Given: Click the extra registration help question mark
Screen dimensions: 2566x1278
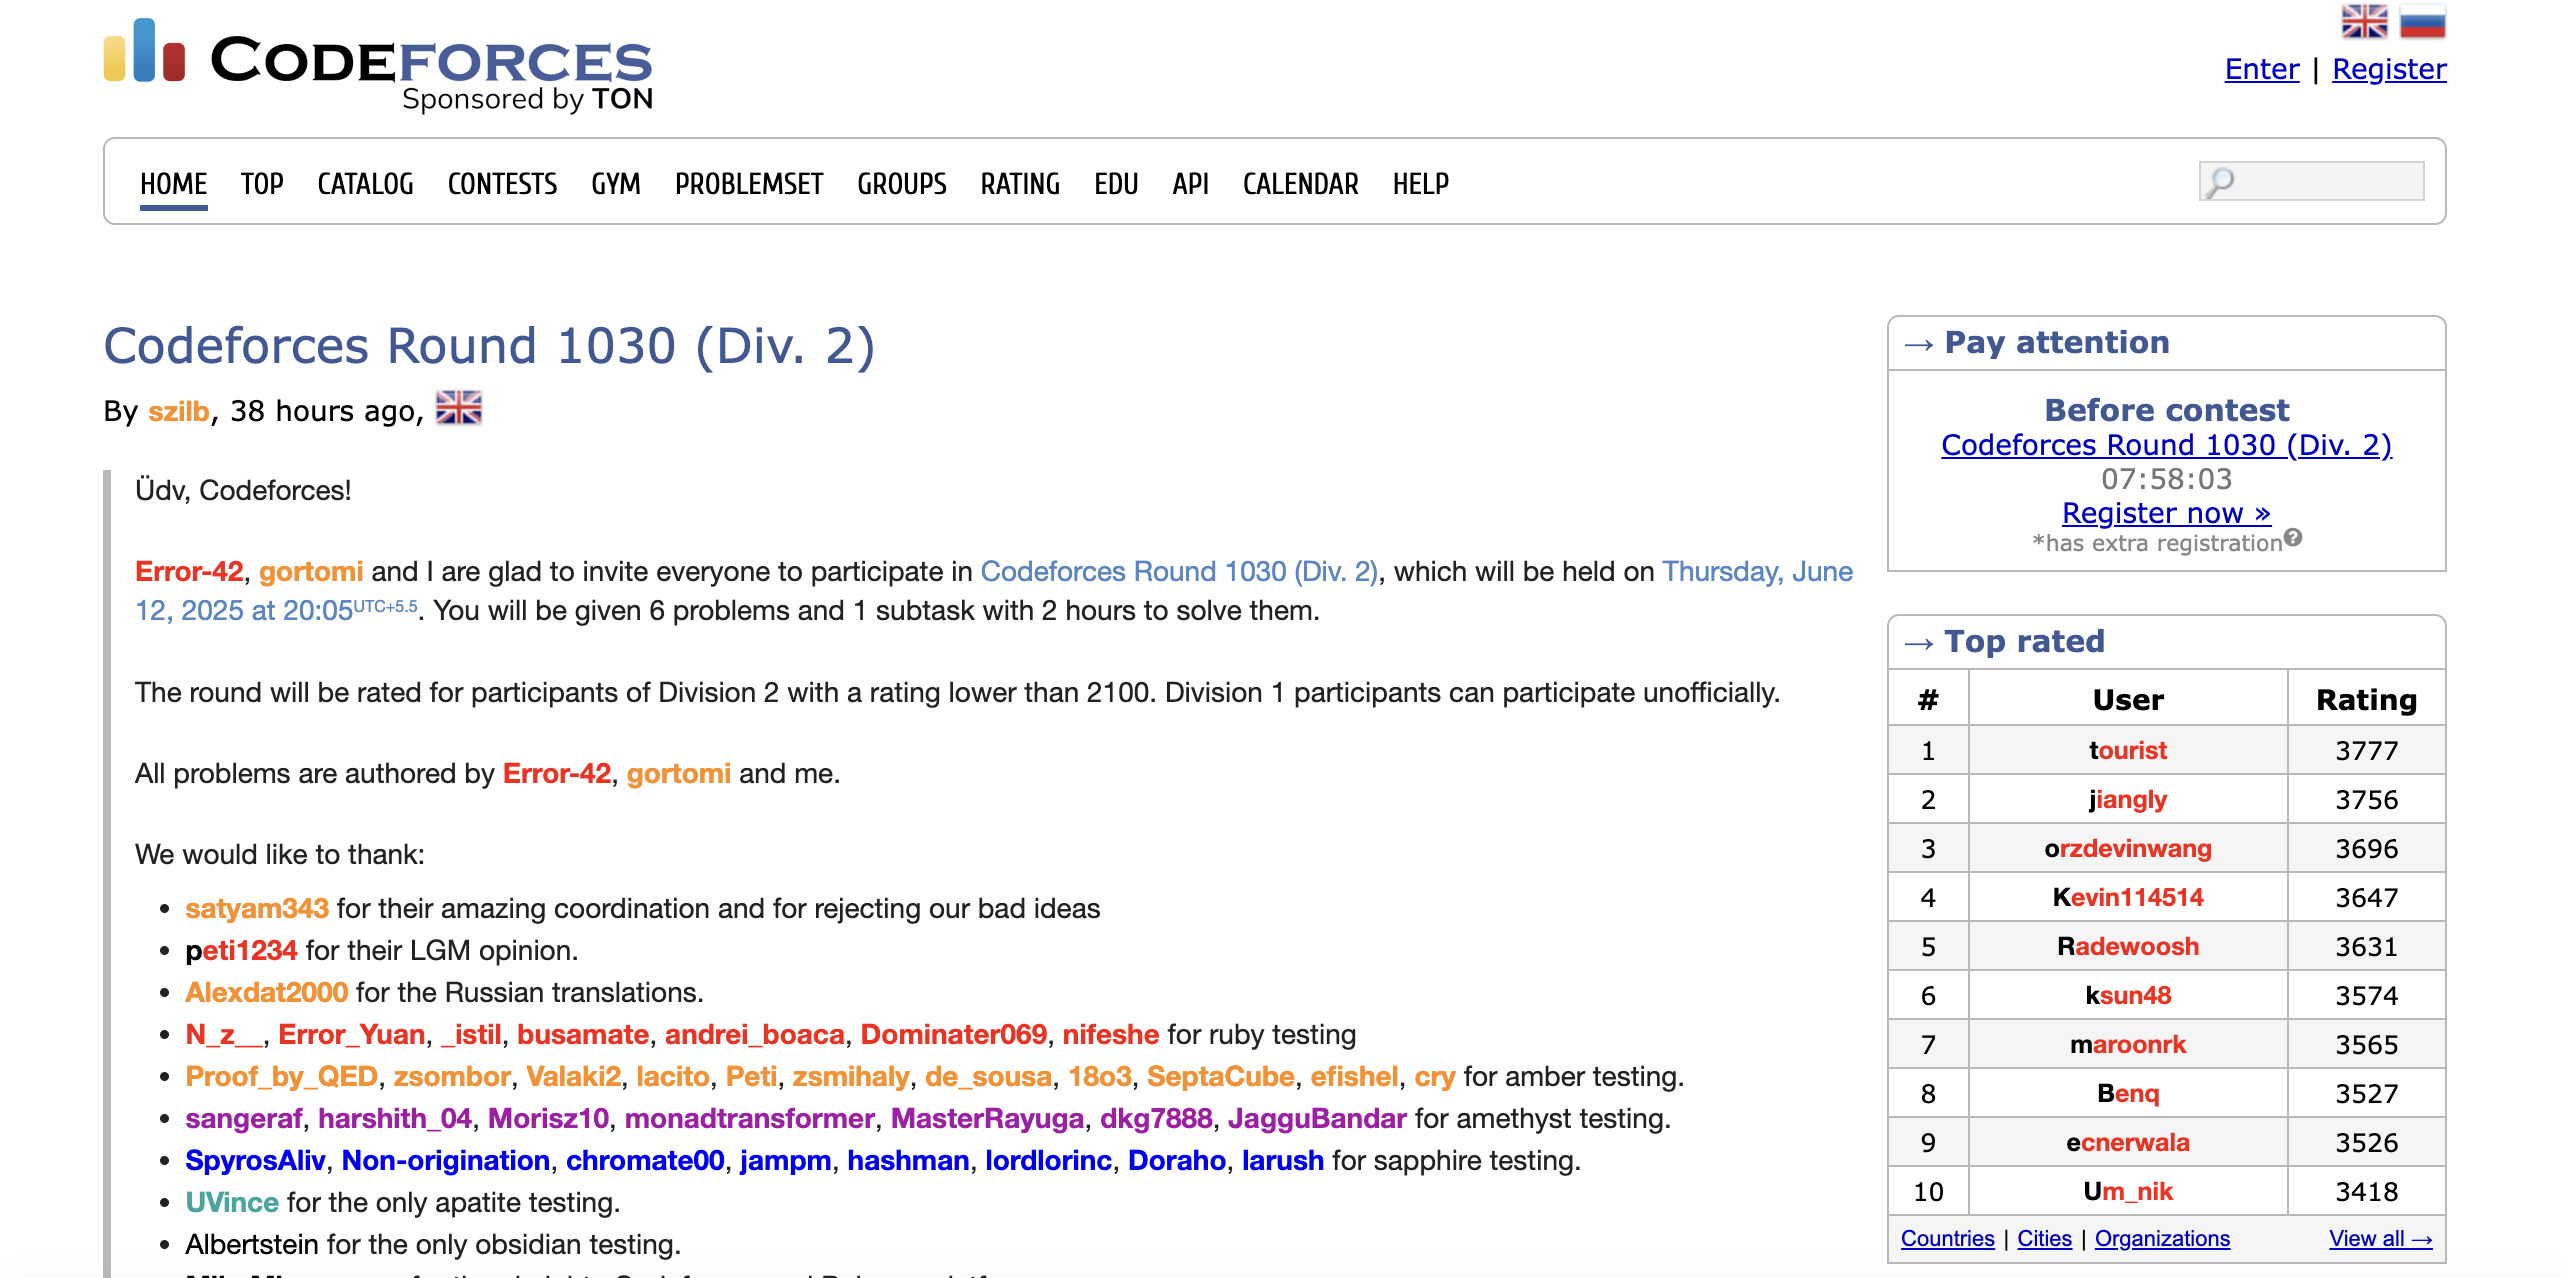Looking at the screenshot, I should [x=2293, y=537].
